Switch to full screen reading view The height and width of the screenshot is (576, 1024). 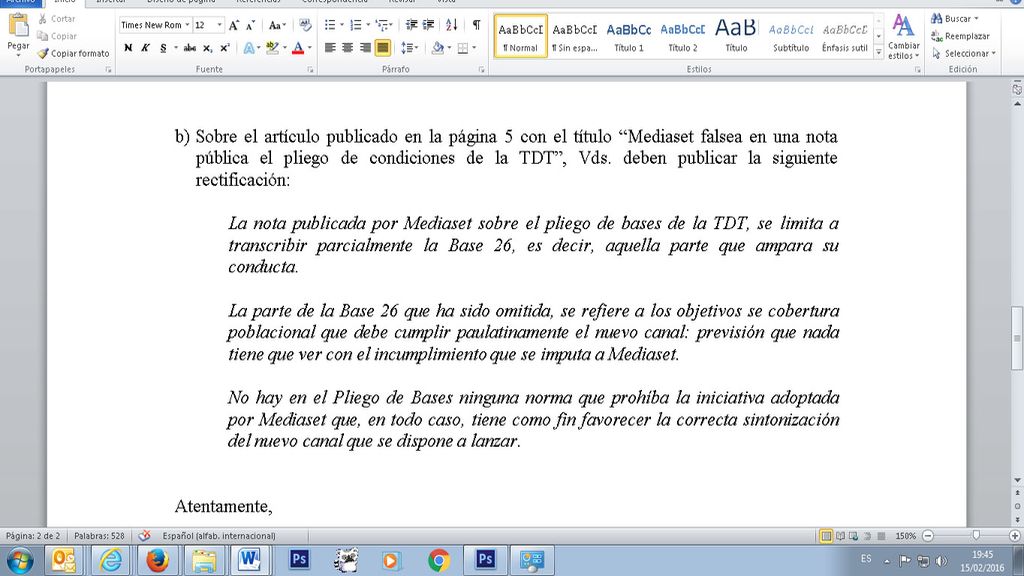(840, 536)
